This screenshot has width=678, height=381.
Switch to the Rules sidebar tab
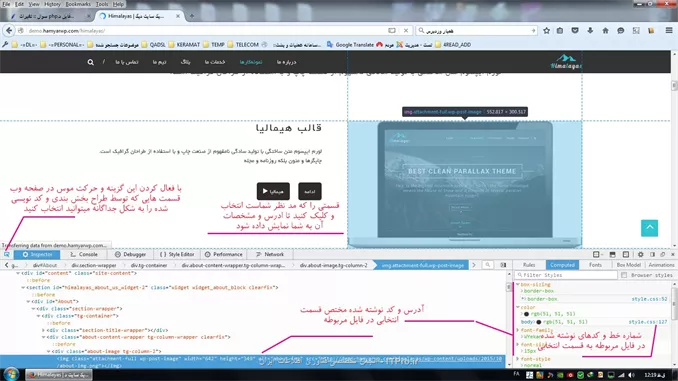pyautogui.click(x=529, y=265)
